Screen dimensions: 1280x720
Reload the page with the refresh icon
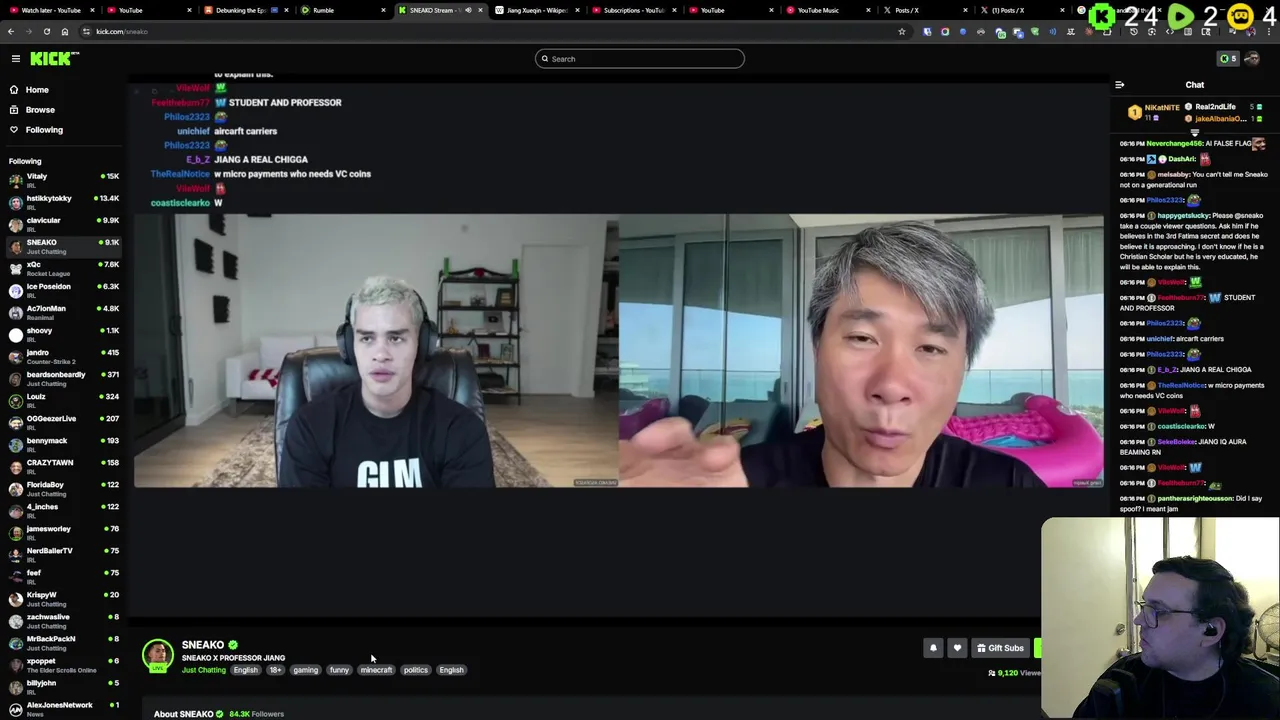pyautogui.click(x=46, y=31)
